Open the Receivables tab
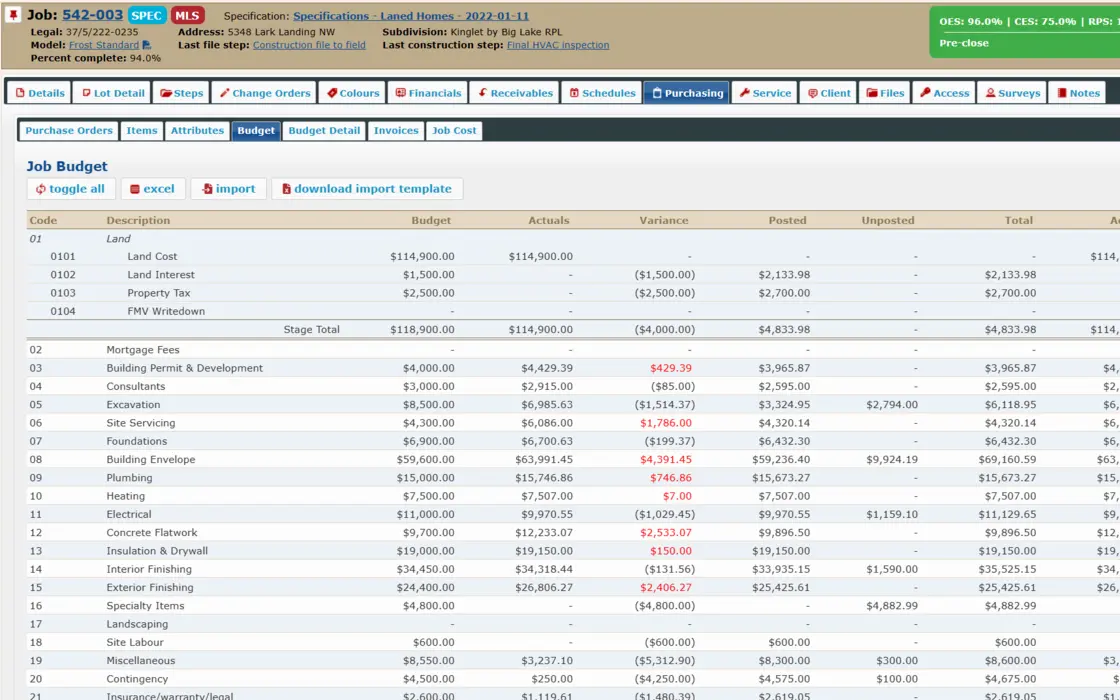 (x=515, y=93)
